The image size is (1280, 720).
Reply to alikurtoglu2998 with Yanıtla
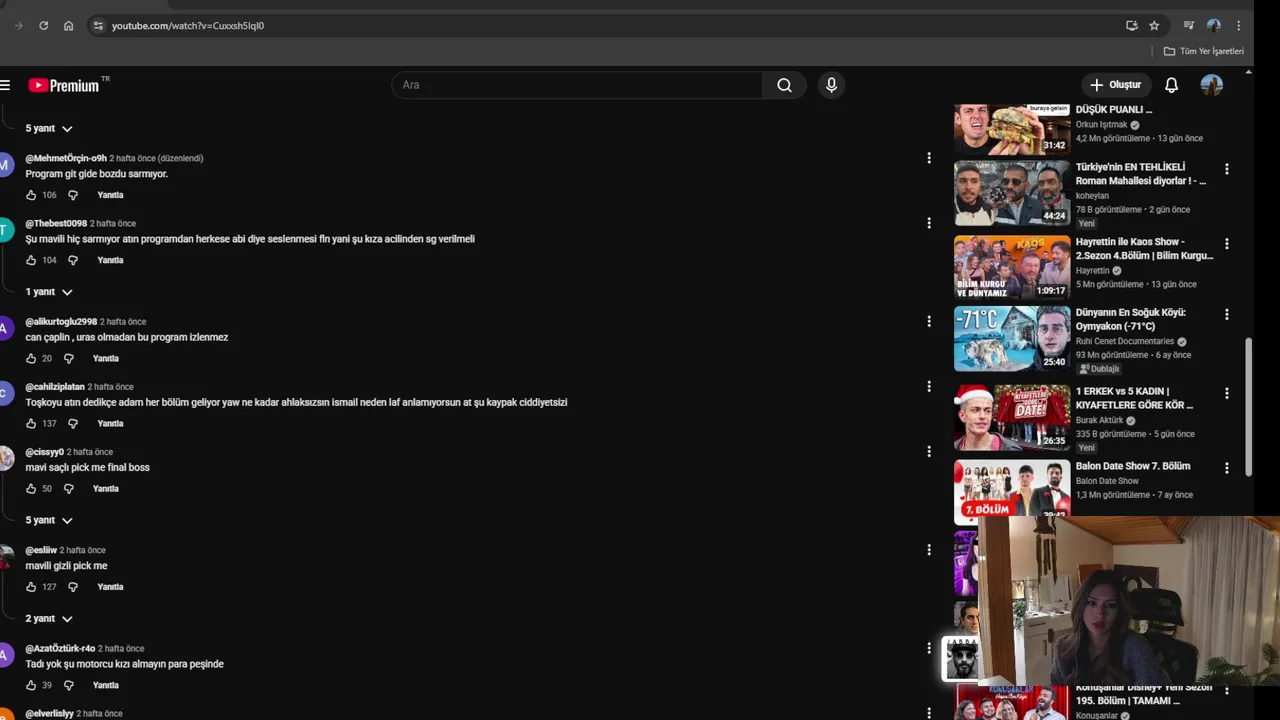[106, 358]
